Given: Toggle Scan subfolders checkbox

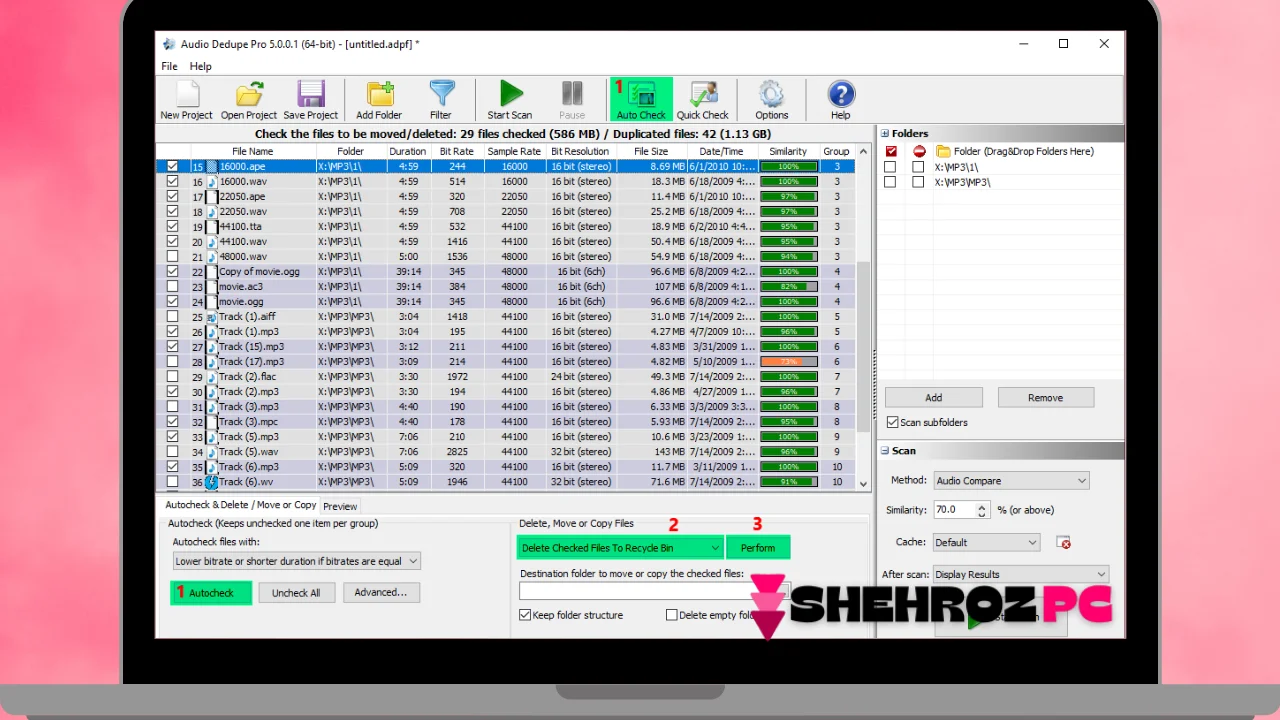Looking at the screenshot, I should point(893,422).
